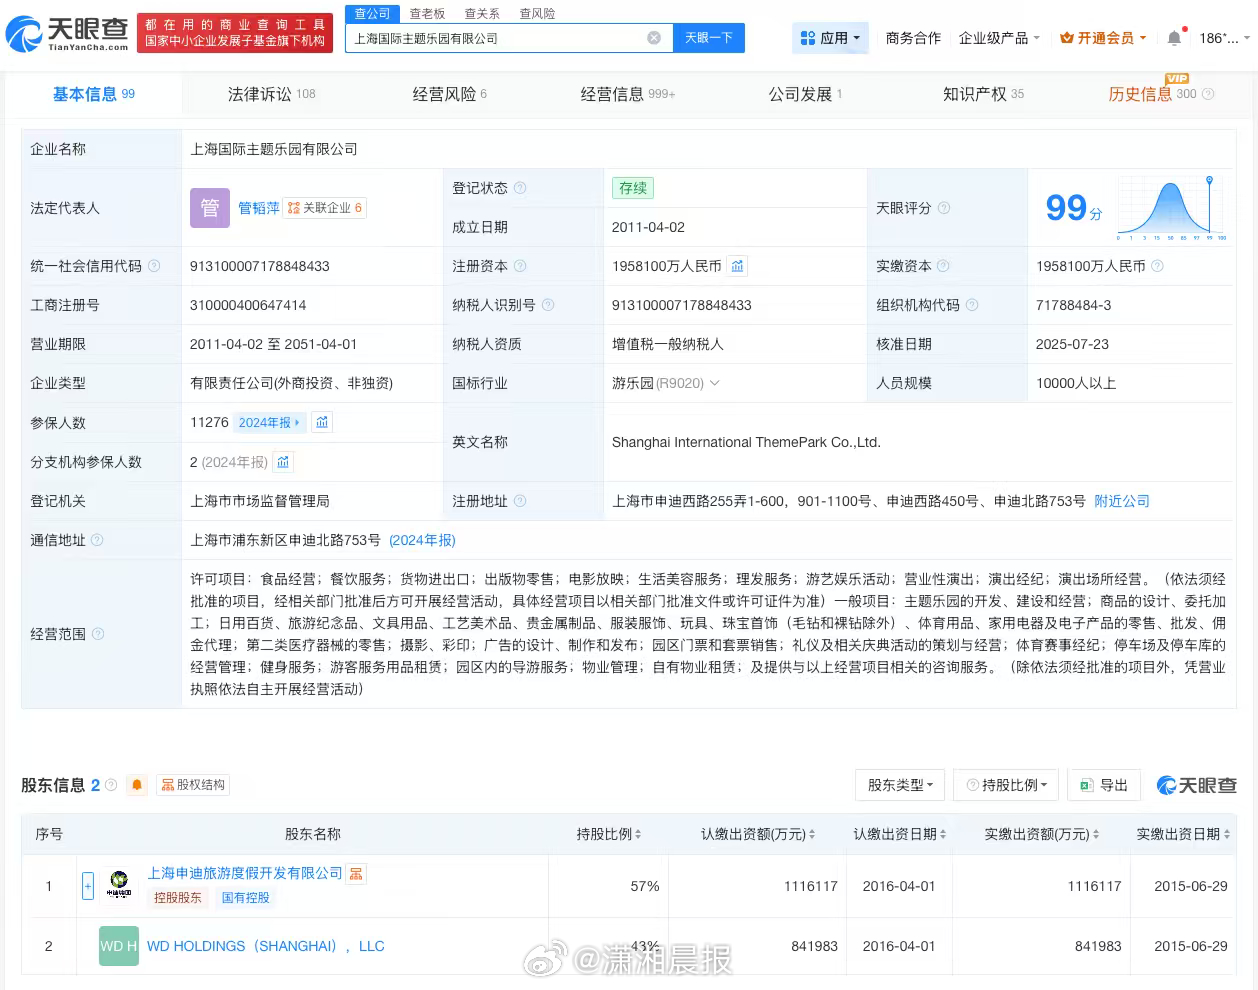Open the 历史信息 VIP tab

pos(1152,94)
